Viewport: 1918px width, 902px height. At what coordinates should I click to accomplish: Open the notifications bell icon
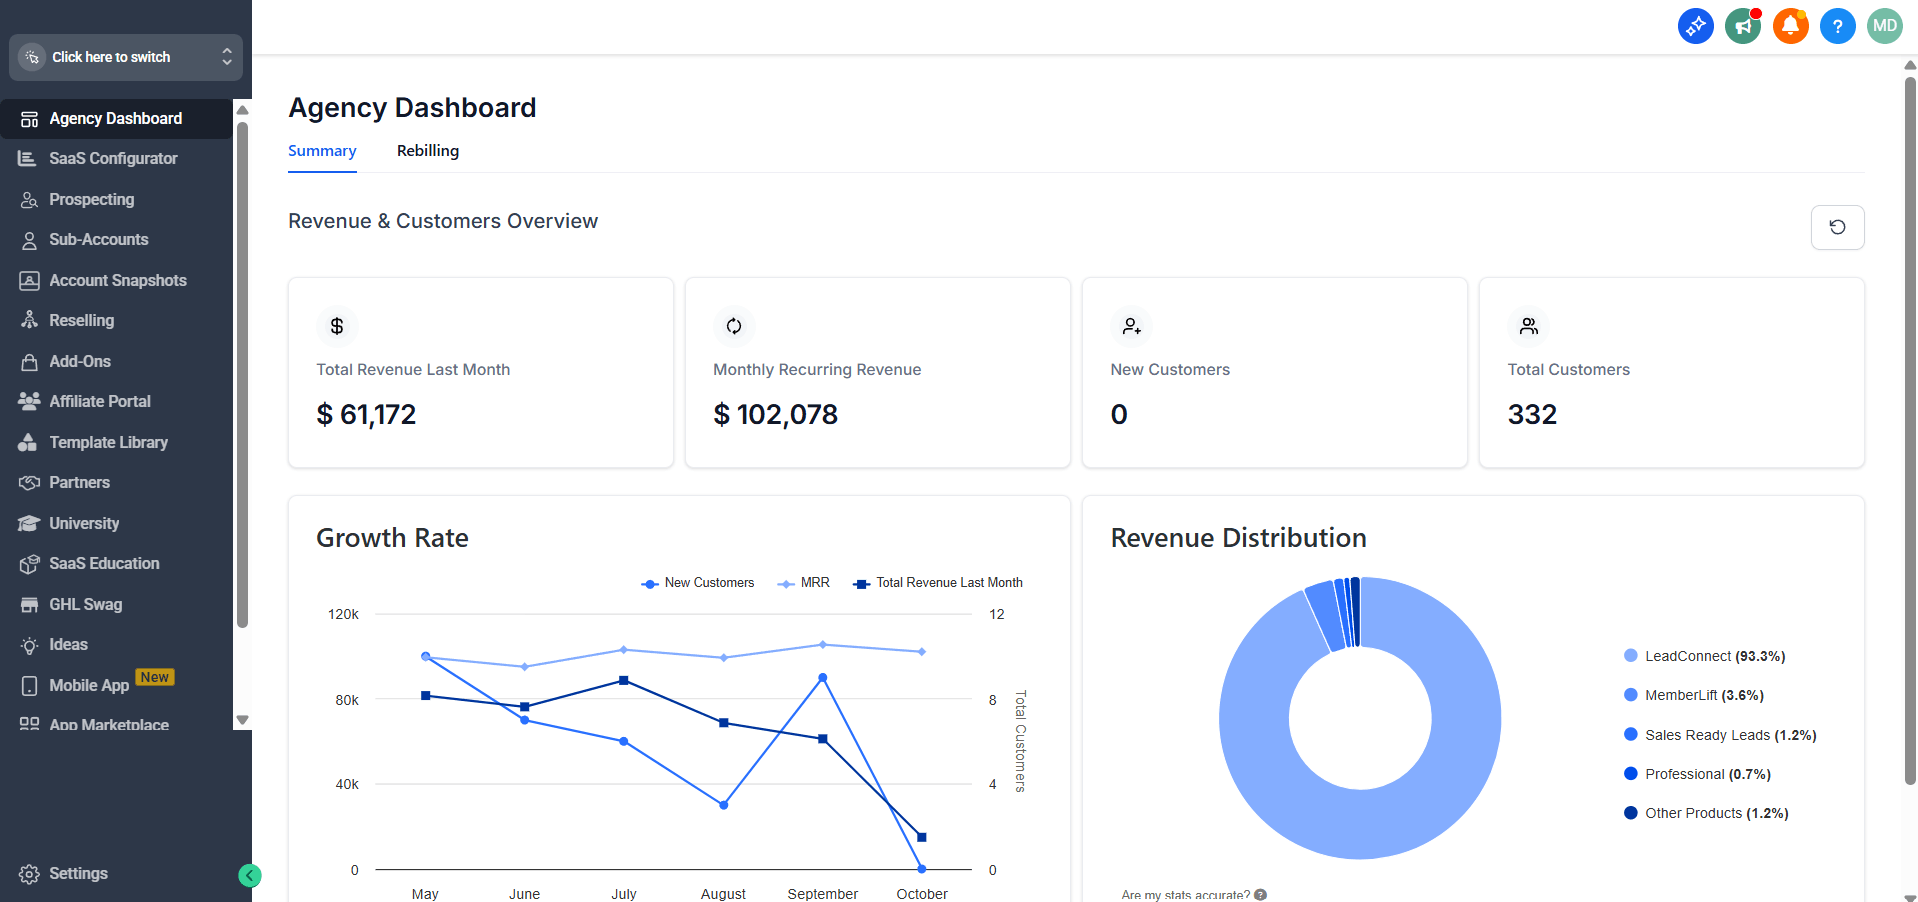coord(1790,26)
